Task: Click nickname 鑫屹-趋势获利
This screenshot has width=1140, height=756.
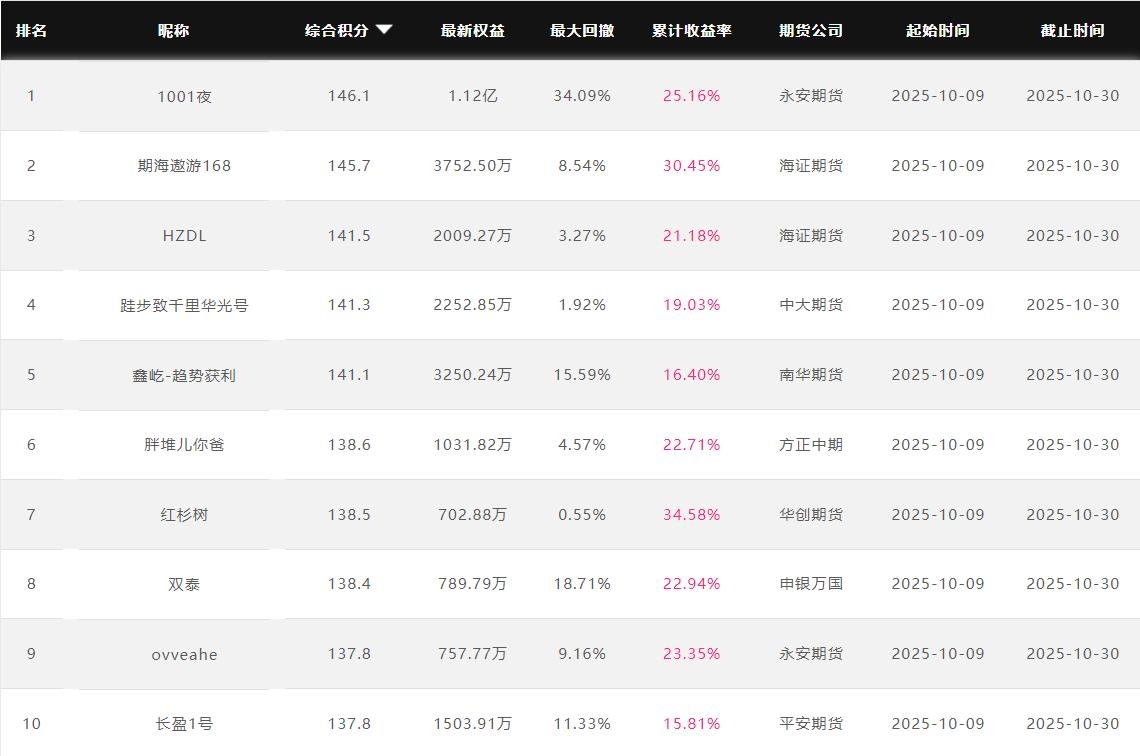Action: tap(184, 375)
